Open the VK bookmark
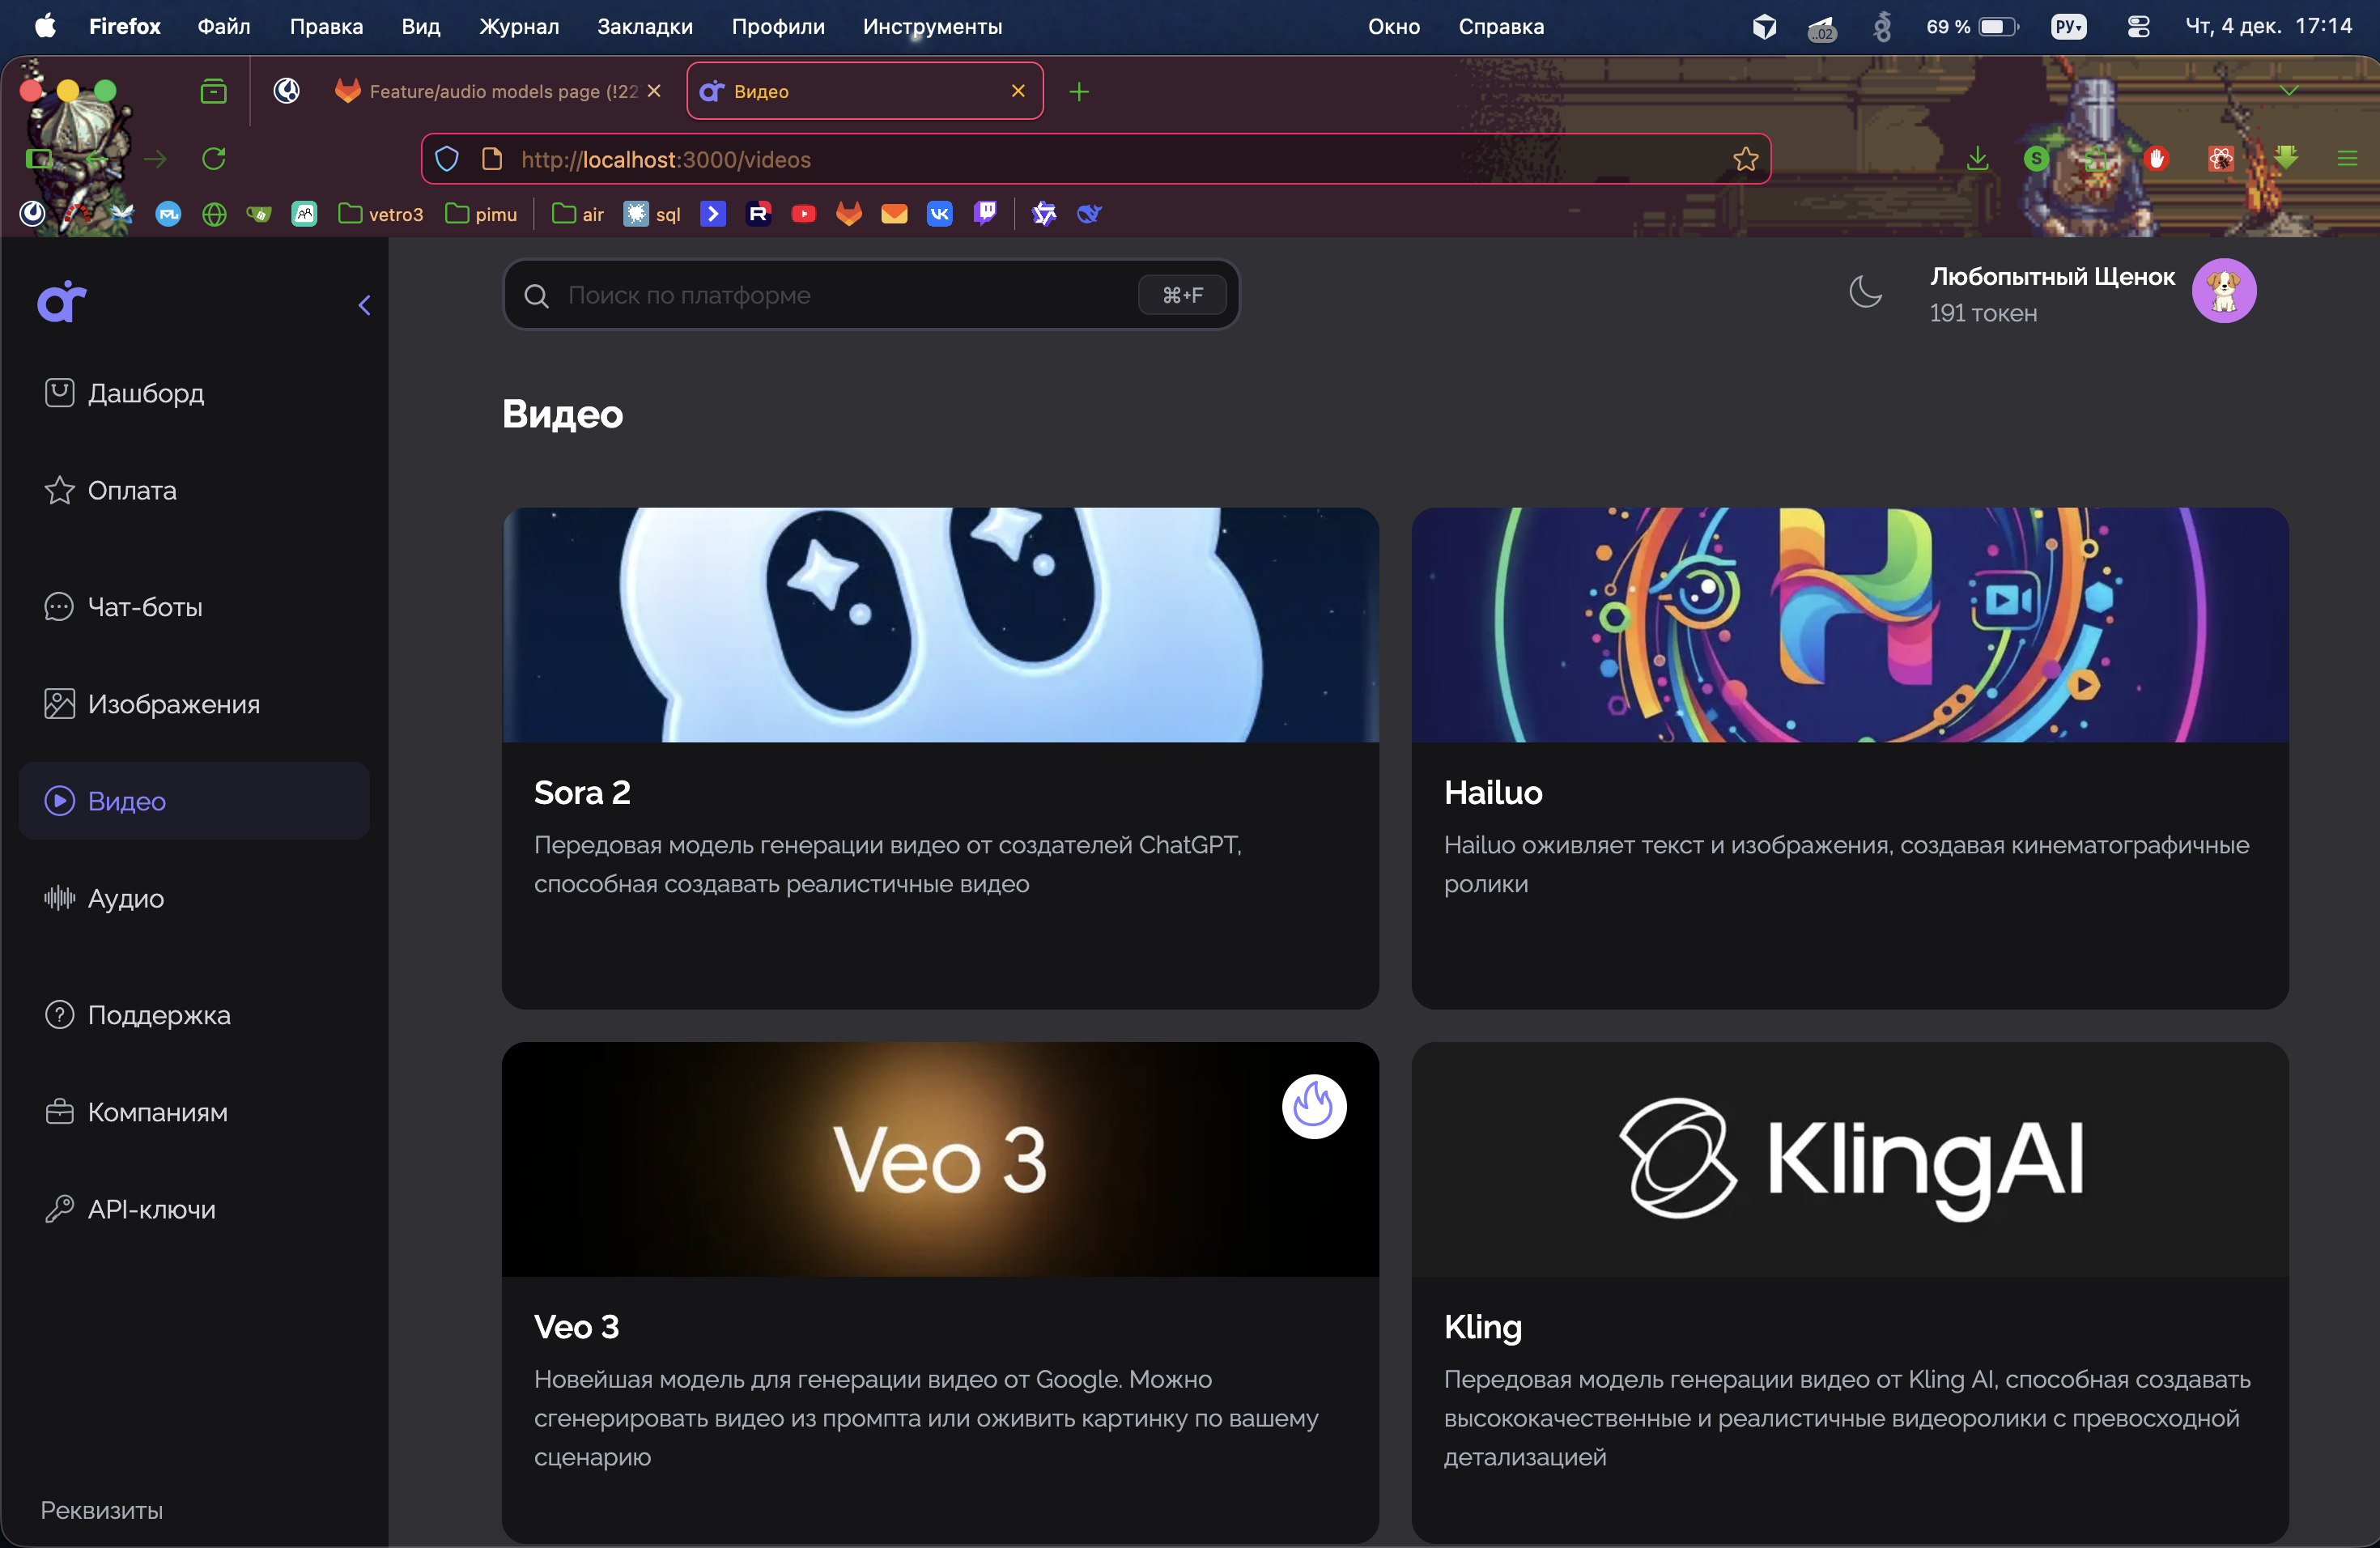The image size is (2380, 1548). point(940,213)
